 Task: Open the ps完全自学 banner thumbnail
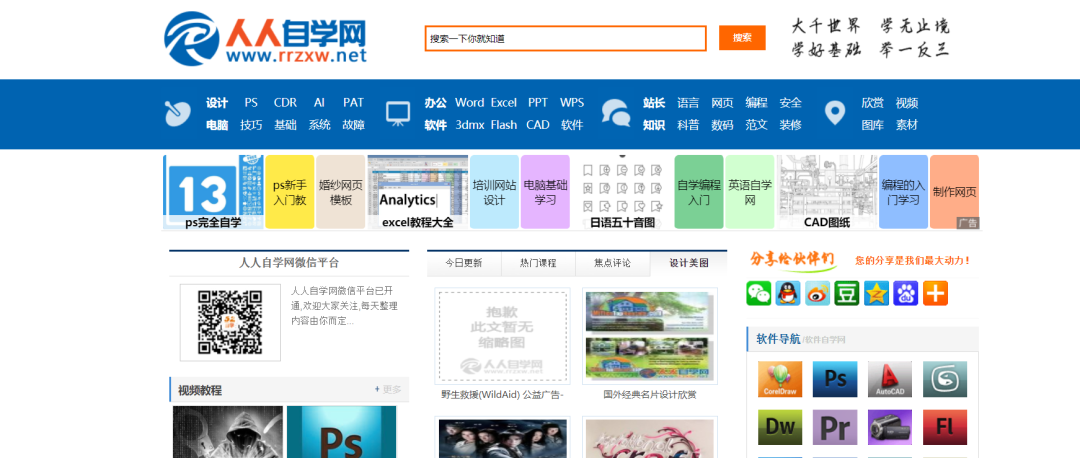coord(214,192)
